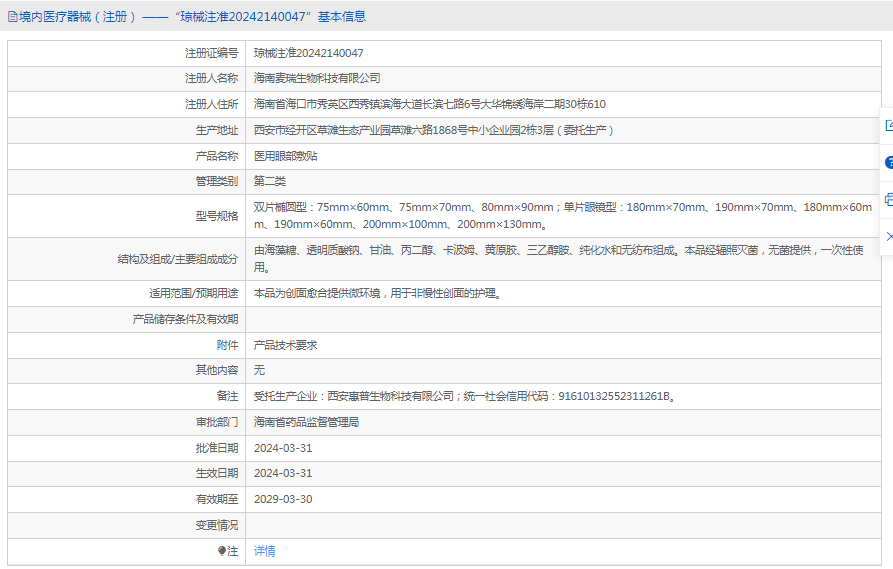
Task: Click the 备注 remarks entrusted manufacturer text
Action: click(465, 396)
